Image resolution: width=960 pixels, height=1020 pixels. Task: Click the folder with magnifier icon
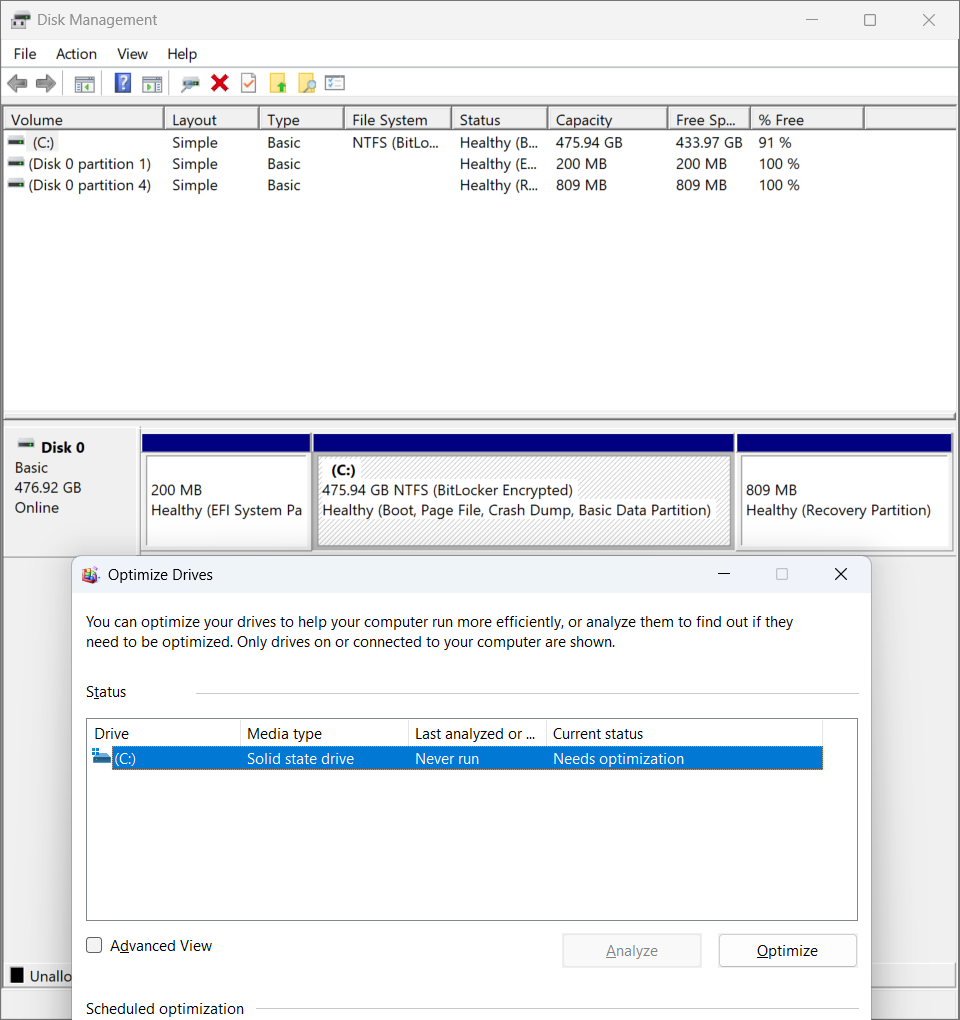click(306, 83)
